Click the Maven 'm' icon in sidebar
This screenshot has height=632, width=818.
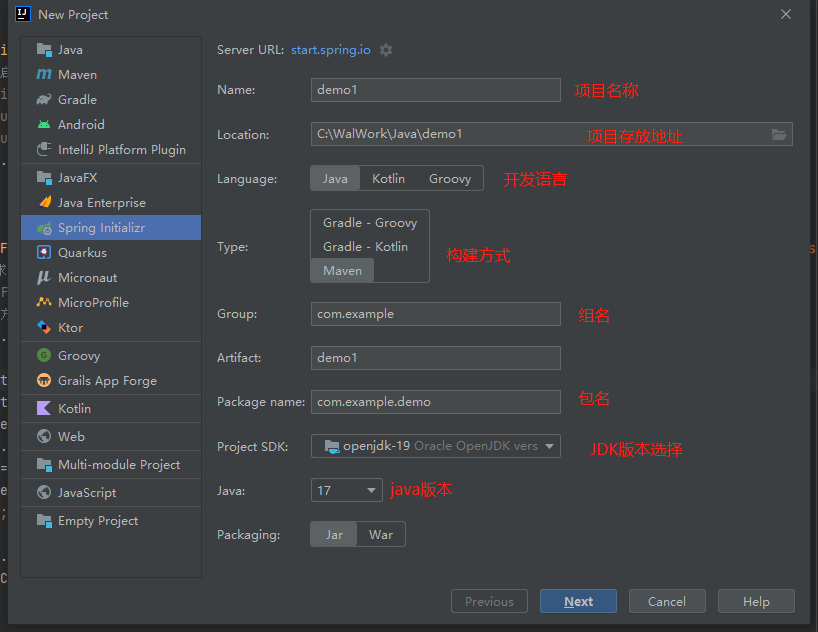[44, 75]
